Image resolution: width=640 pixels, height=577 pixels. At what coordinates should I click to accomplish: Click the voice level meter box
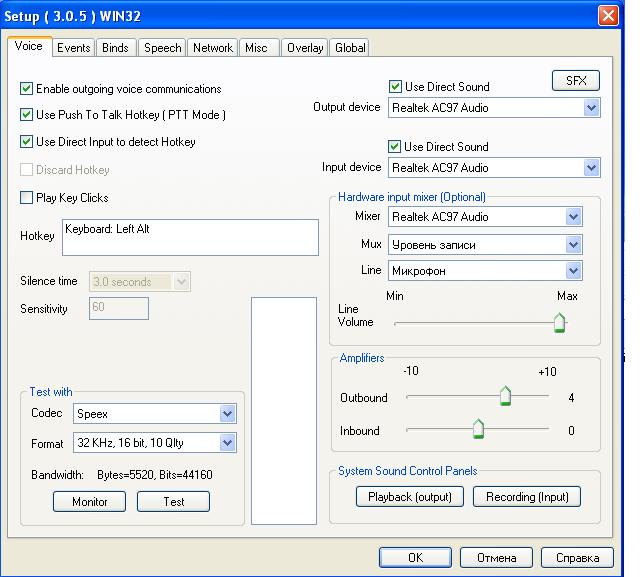(x=284, y=411)
